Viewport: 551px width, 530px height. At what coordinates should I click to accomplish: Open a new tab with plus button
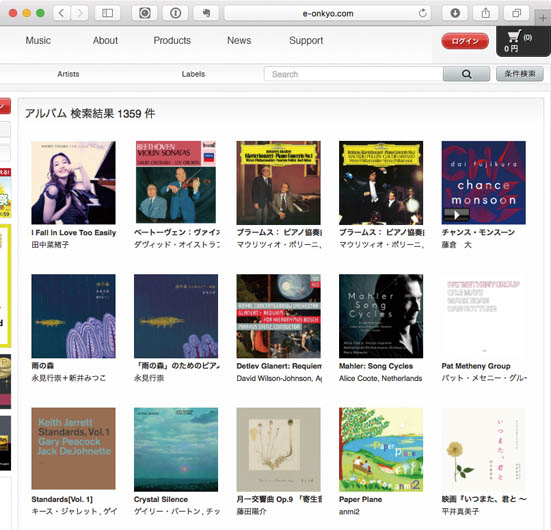click(543, 18)
